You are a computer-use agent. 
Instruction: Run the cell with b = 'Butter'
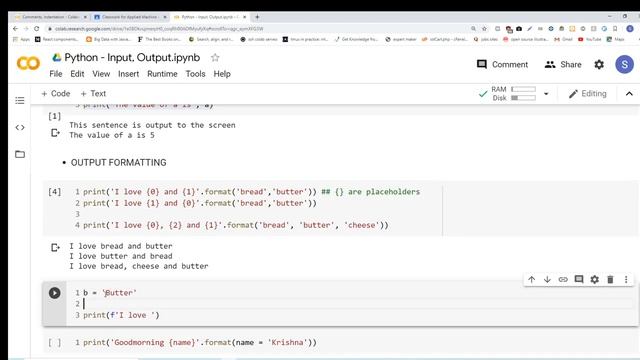[x=55, y=293]
